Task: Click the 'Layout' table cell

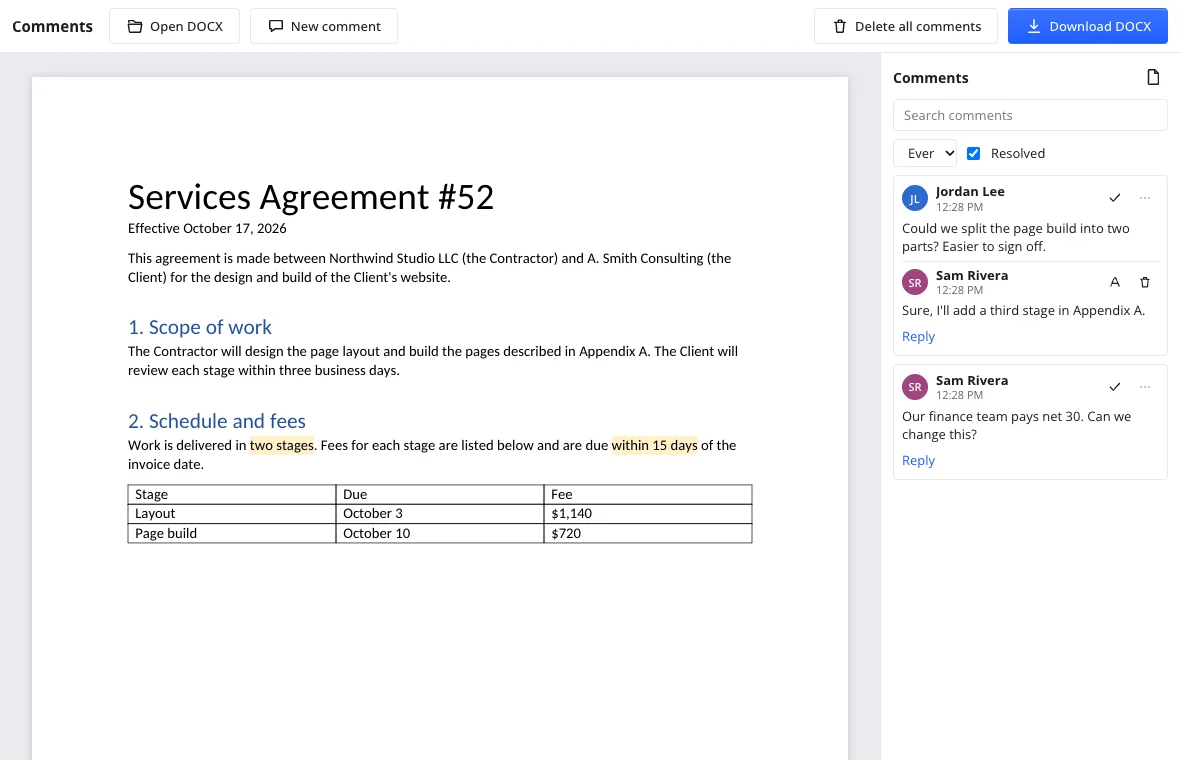Action: click(232, 514)
